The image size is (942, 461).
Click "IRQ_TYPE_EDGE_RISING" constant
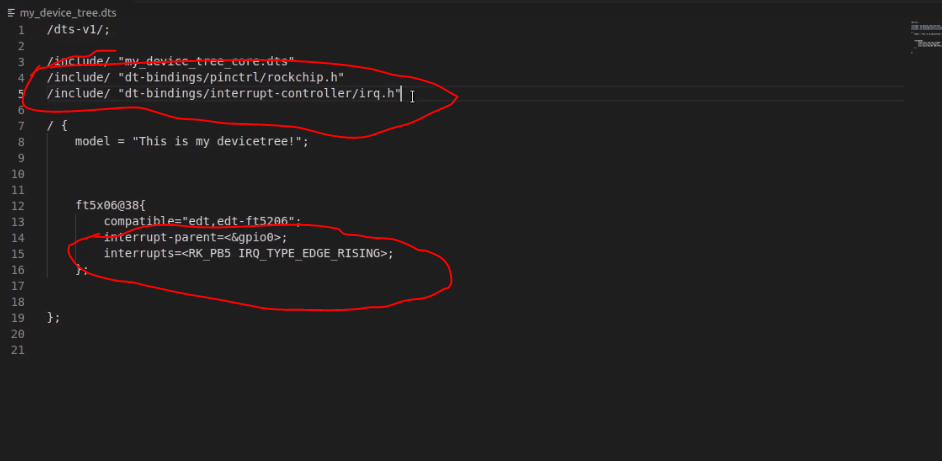309,254
